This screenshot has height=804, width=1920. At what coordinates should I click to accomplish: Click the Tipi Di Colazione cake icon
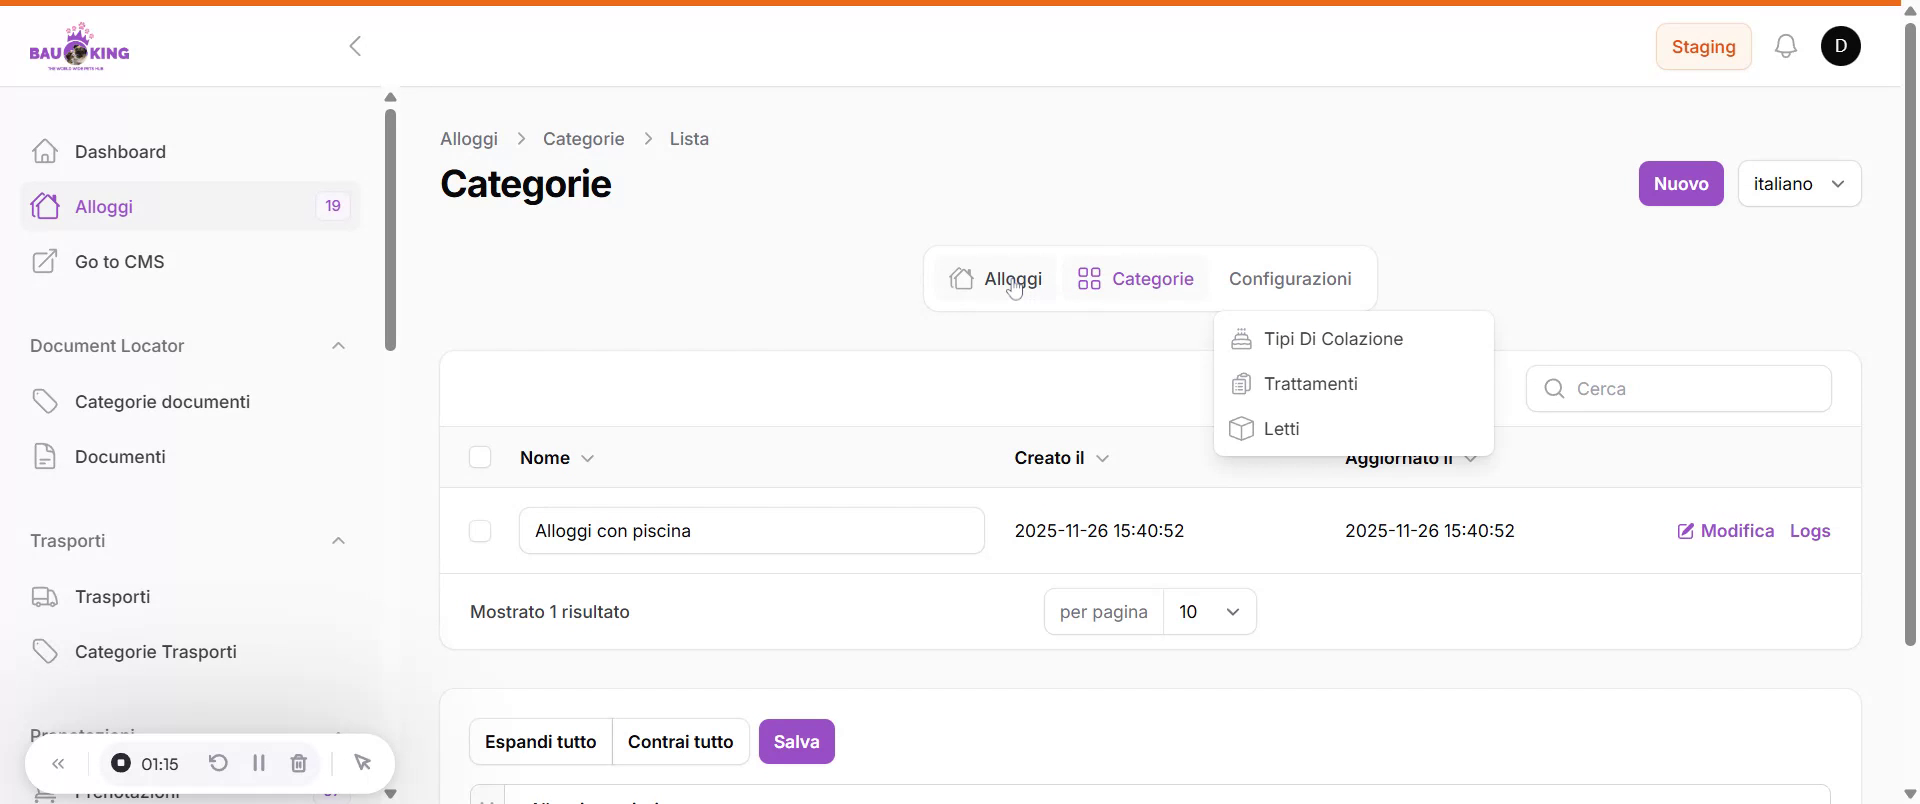(x=1241, y=339)
